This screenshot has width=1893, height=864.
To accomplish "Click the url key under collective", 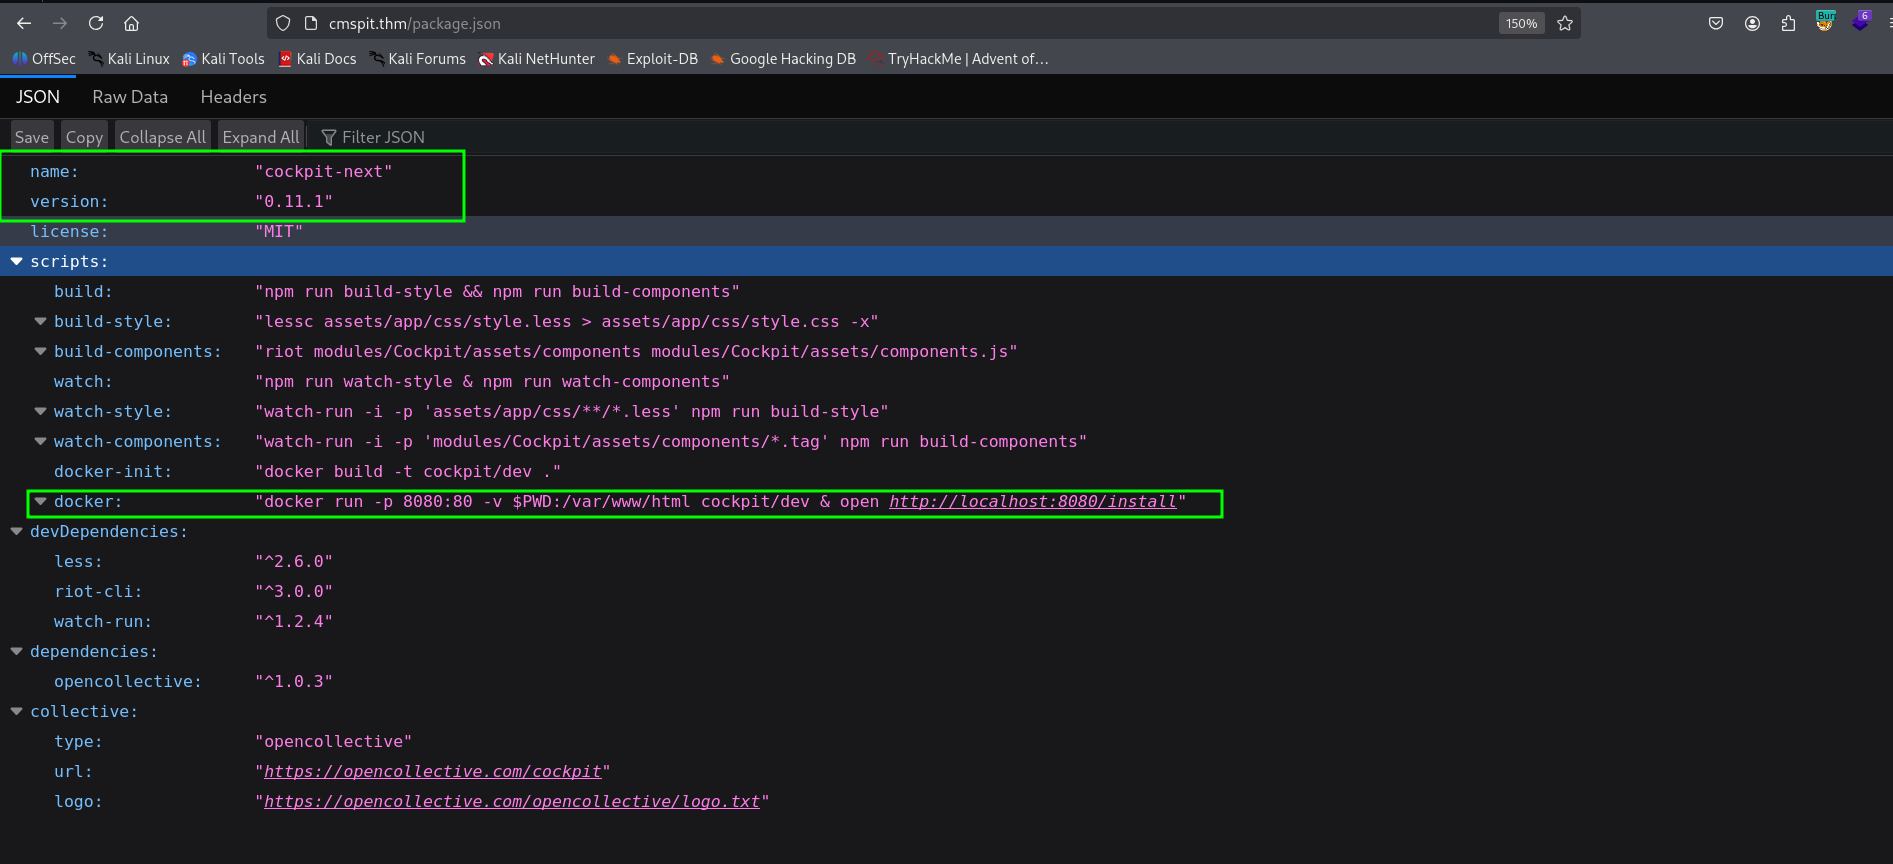I will tap(73, 771).
